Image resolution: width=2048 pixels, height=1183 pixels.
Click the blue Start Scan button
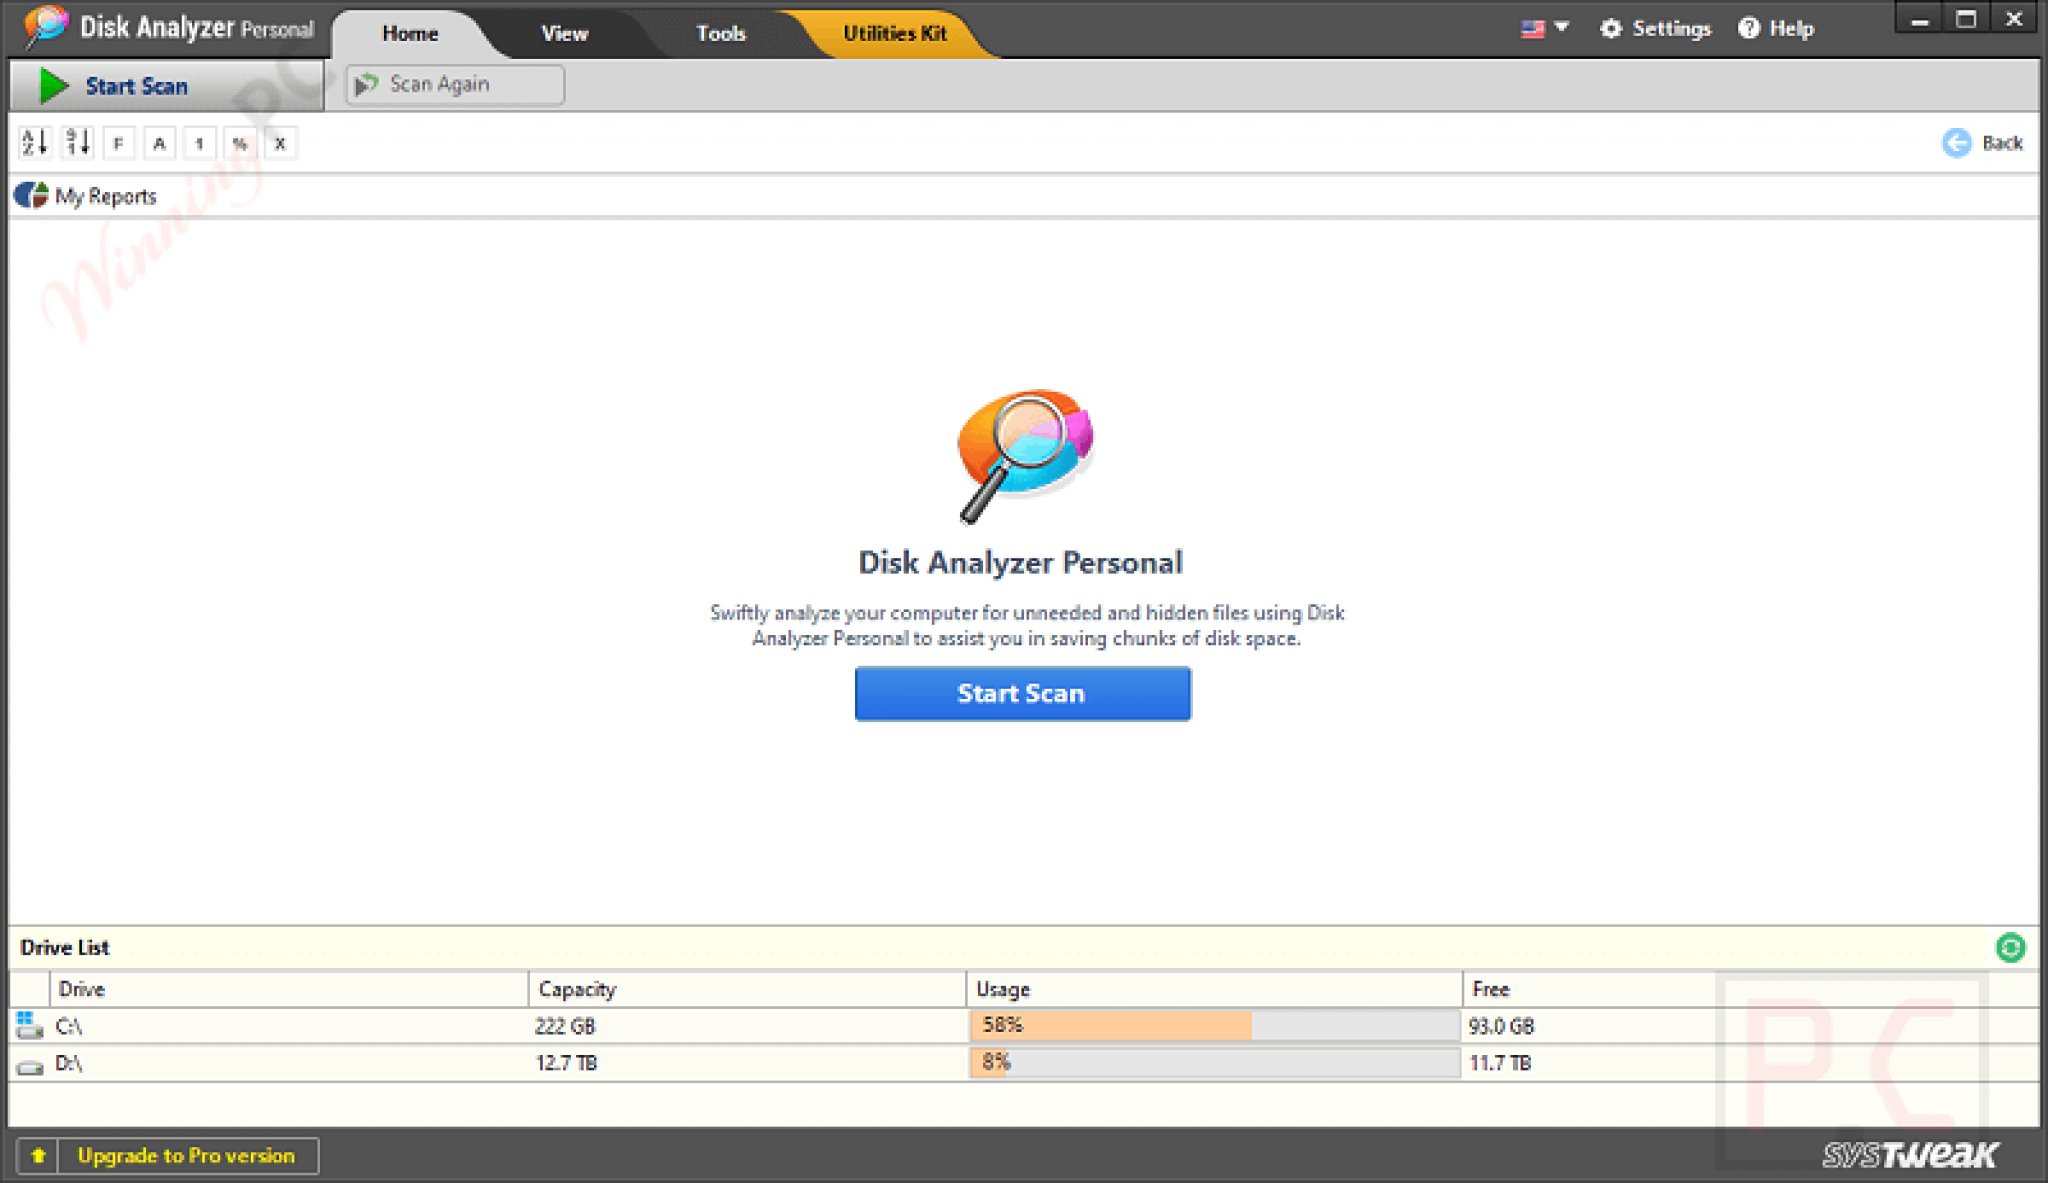1022,693
